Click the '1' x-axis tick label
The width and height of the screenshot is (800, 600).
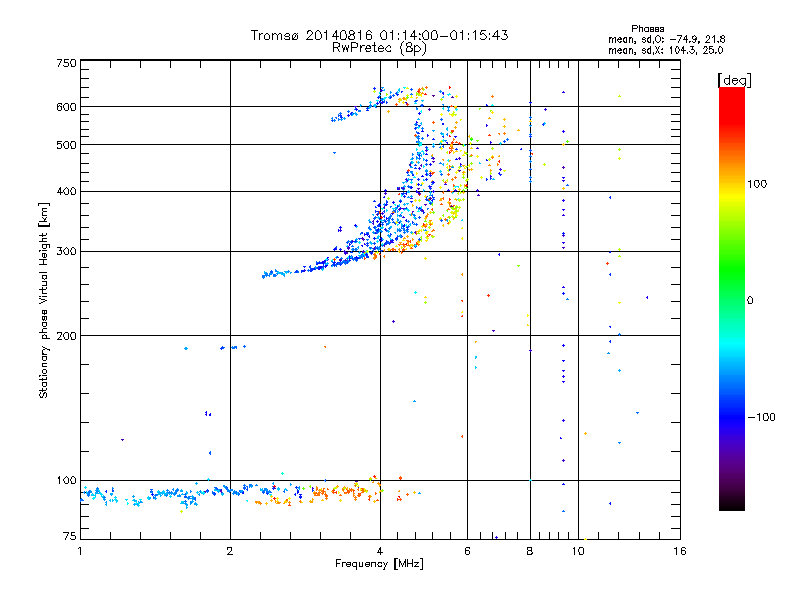coord(80,551)
